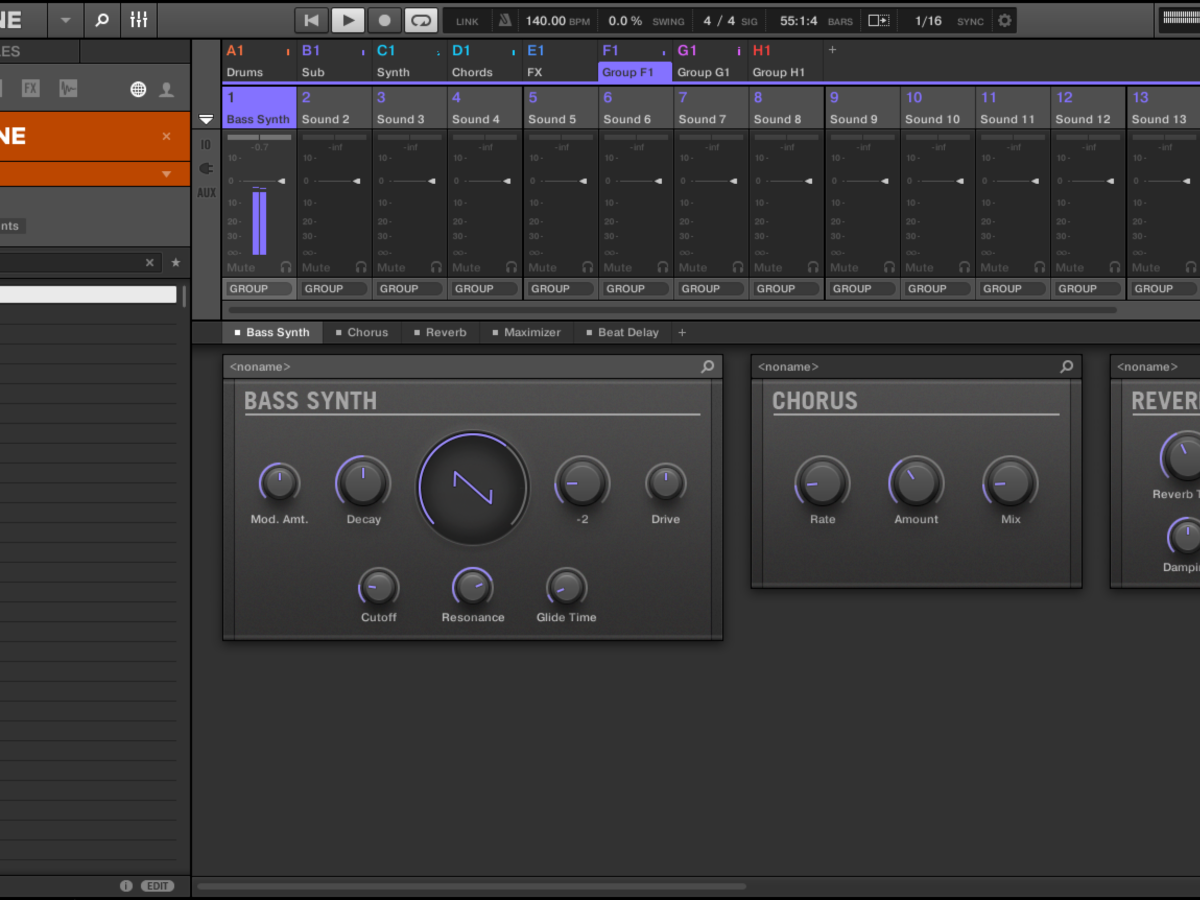1200x900 pixels.
Task: Mute the Sound 2 channel
Action: 316,267
